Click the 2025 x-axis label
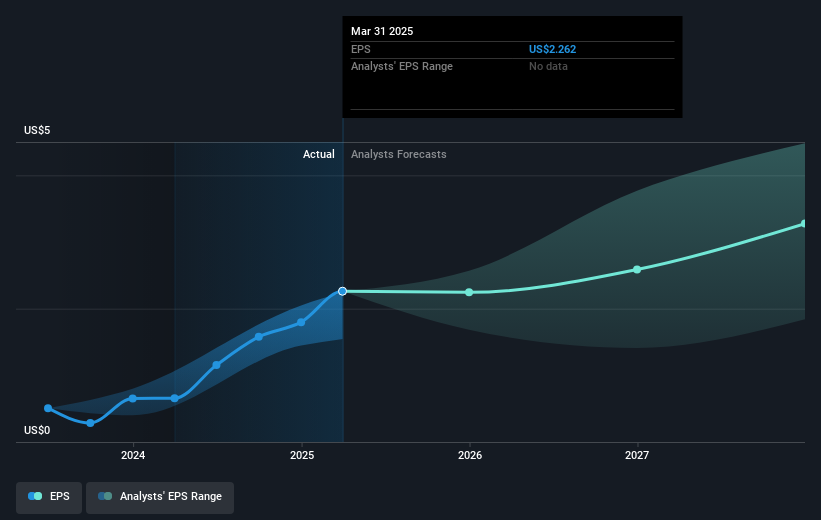This screenshot has height=520, width=821. coord(302,455)
